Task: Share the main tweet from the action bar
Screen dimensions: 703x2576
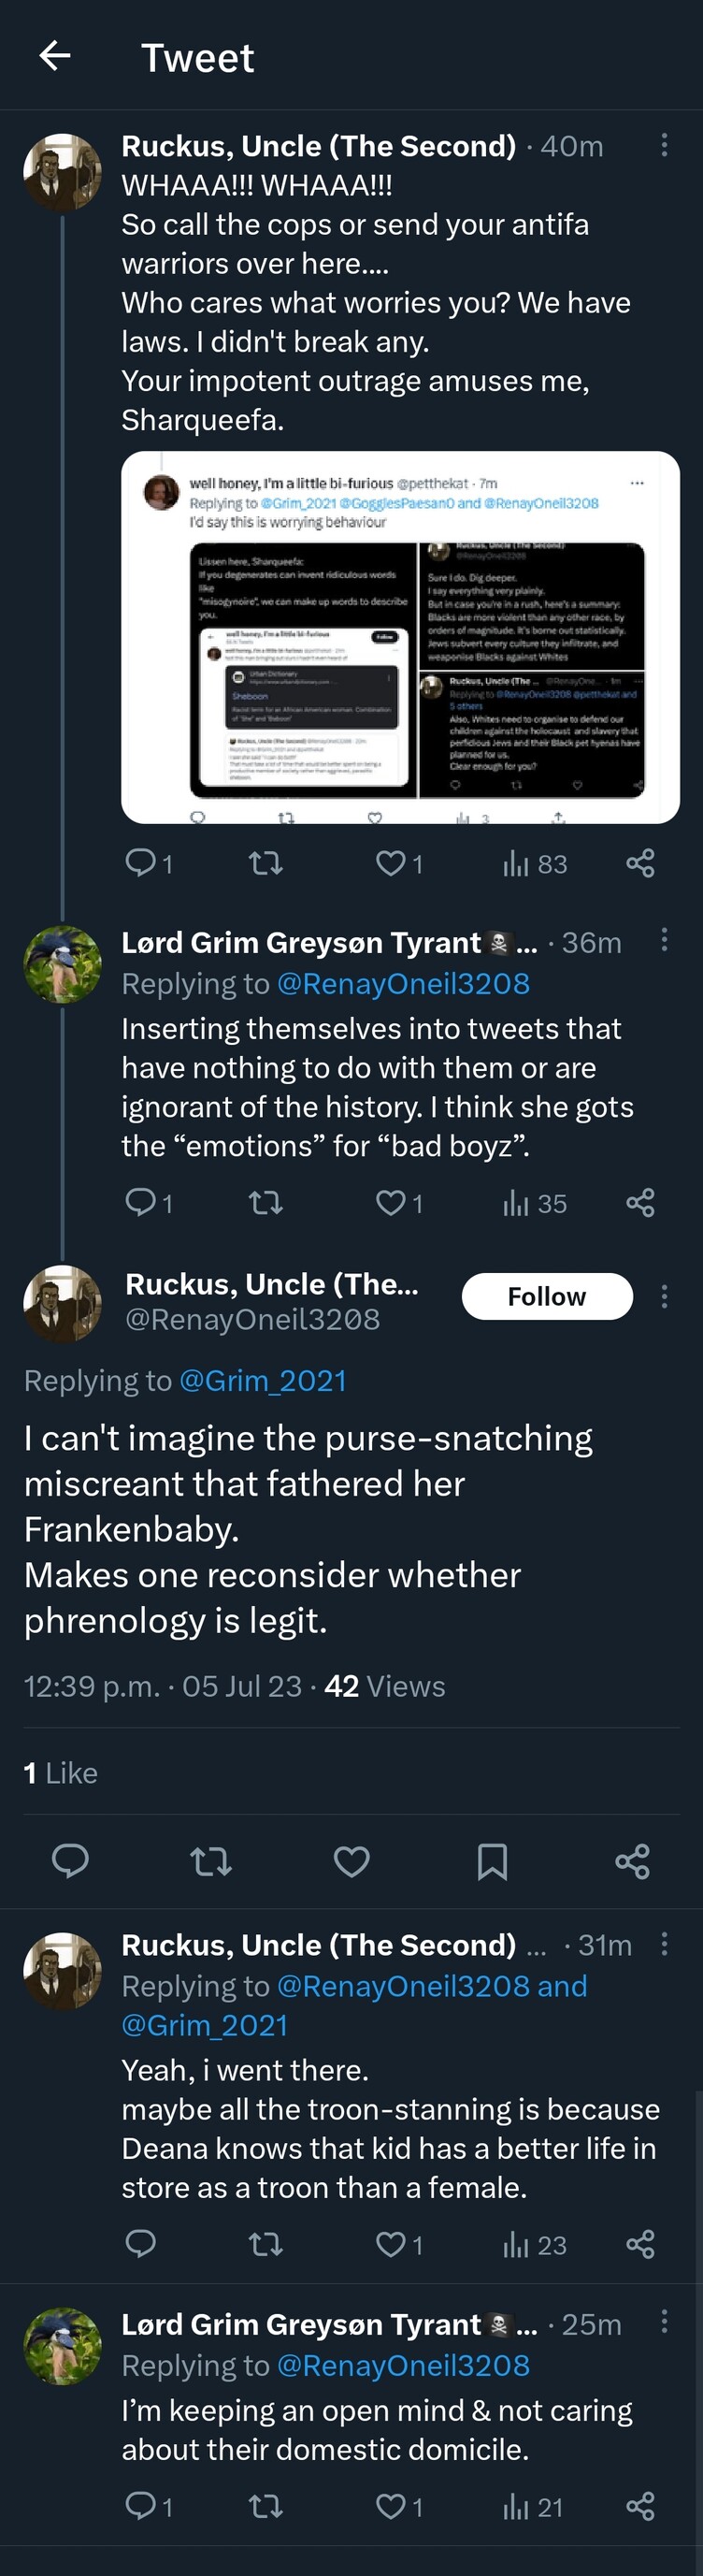Action: pos(633,1861)
